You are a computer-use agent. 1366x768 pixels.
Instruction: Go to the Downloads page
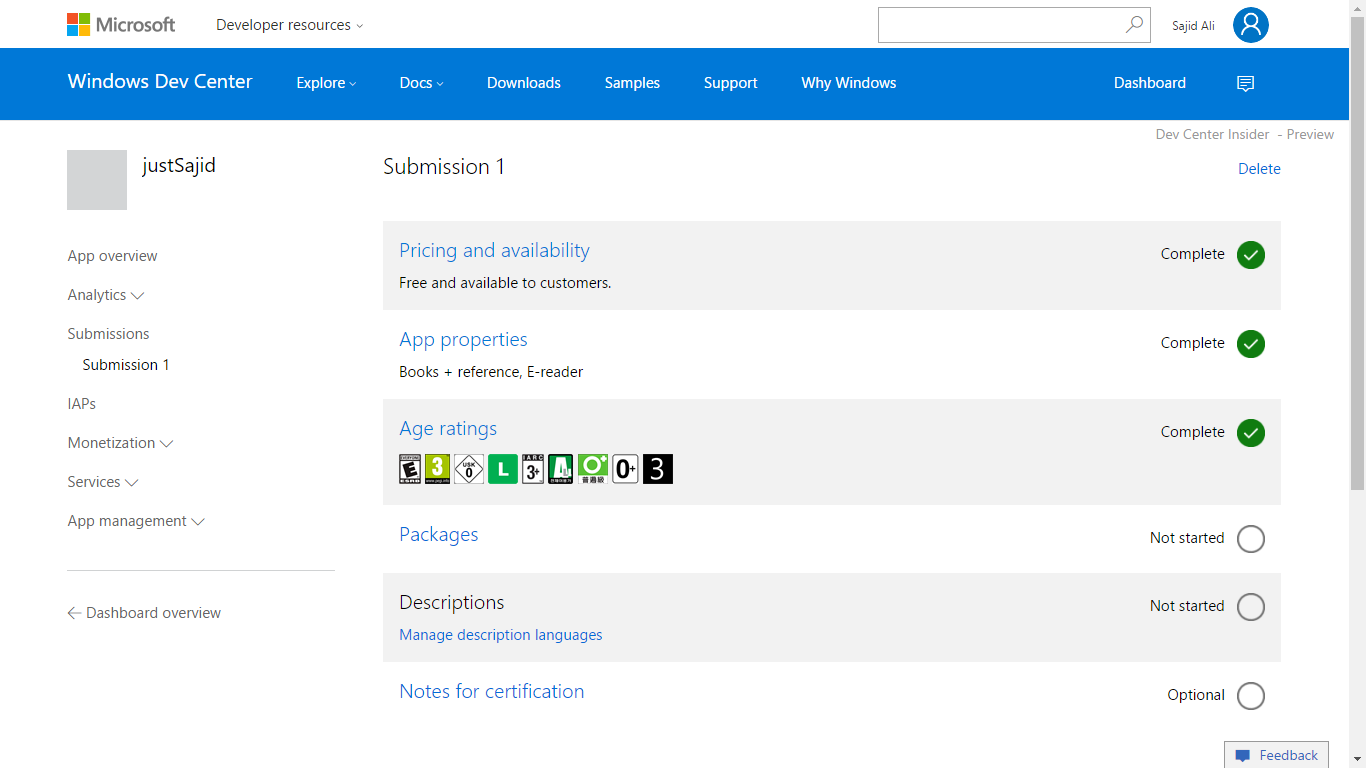[x=524, y=83]
